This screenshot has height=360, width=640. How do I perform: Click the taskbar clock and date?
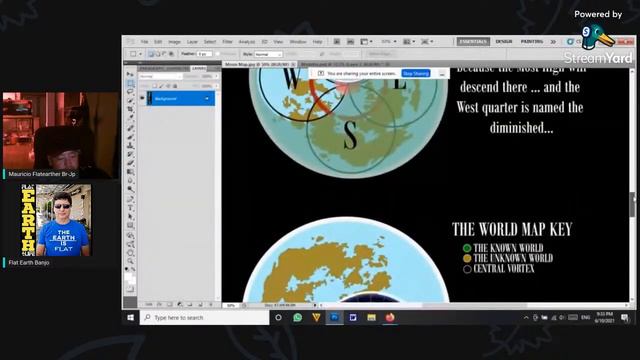[604, 317]
